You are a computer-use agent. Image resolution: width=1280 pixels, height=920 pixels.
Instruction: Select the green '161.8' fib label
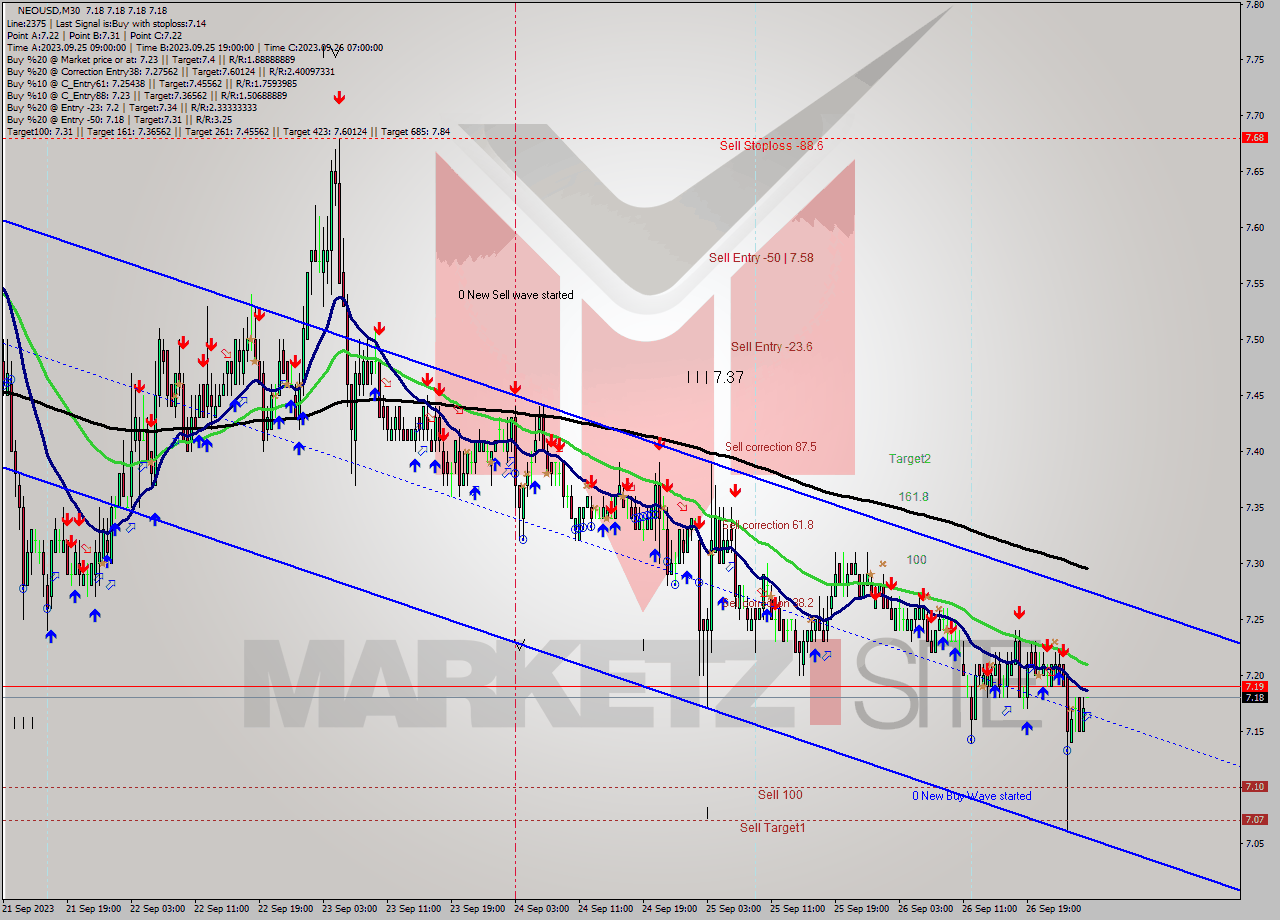coord(913,496)
